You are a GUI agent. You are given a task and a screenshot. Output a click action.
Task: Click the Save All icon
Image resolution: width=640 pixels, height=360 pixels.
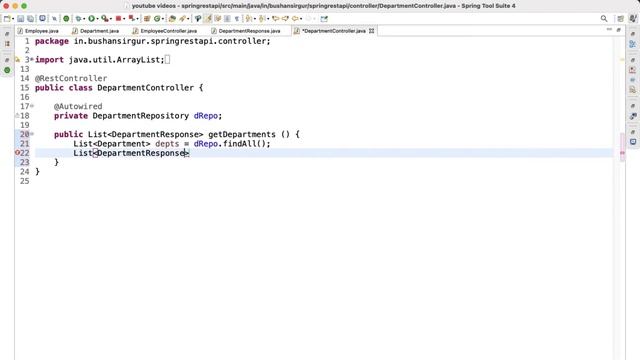click(x=30, y=18)
